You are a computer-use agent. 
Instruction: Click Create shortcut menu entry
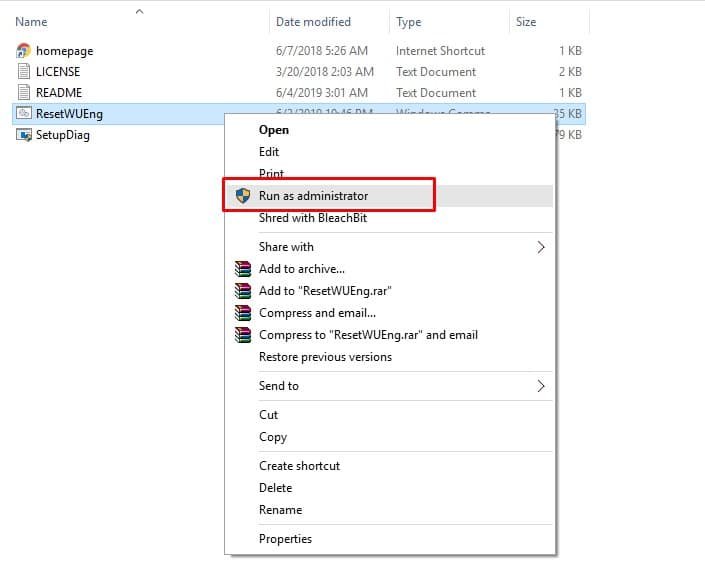299,466
